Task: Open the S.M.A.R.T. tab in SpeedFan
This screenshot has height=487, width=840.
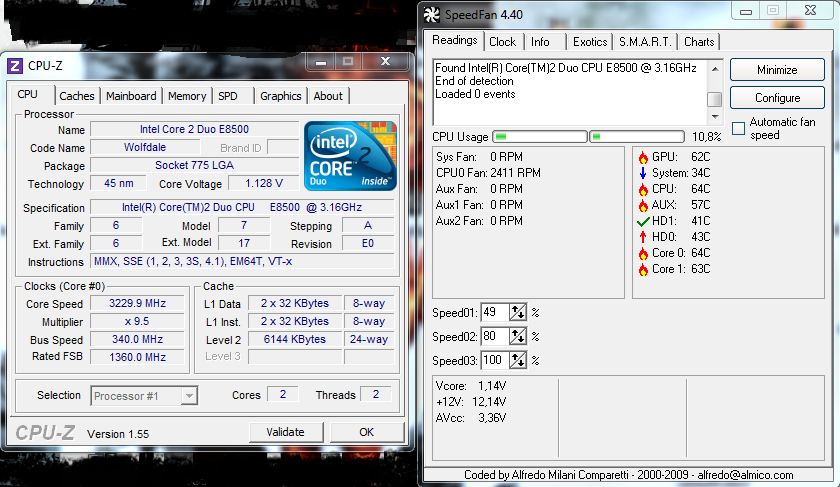Action: tap(645, 42)
